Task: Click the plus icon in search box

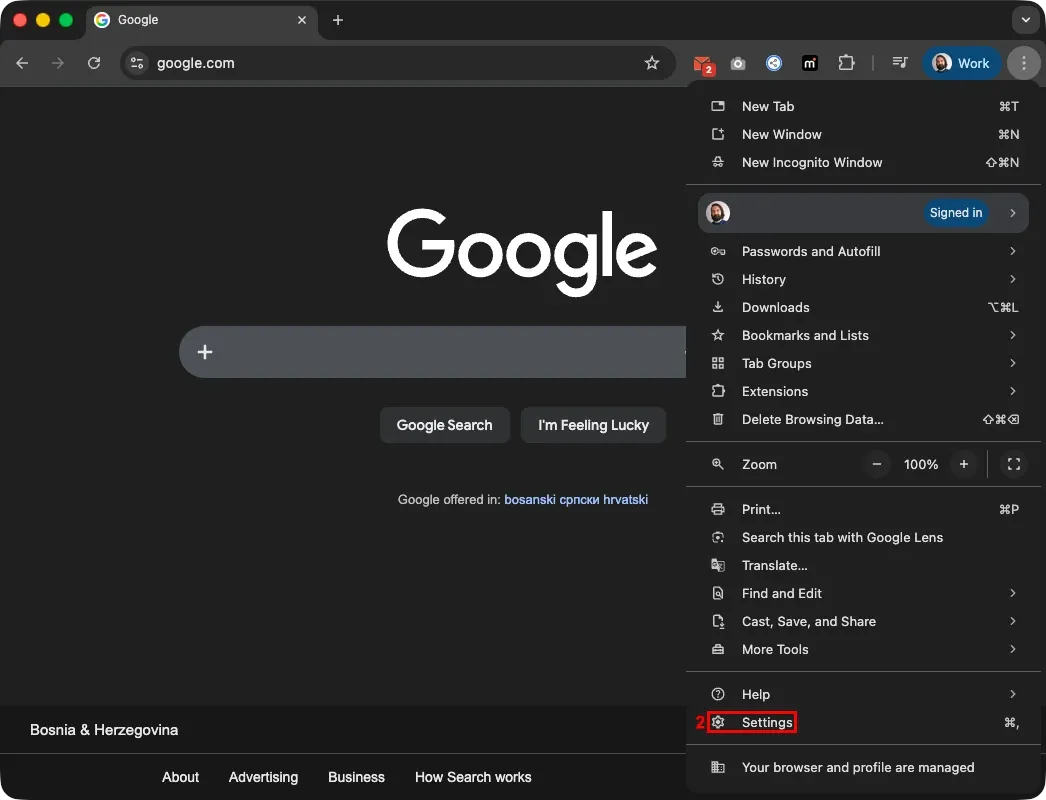Action: [205, 352]
